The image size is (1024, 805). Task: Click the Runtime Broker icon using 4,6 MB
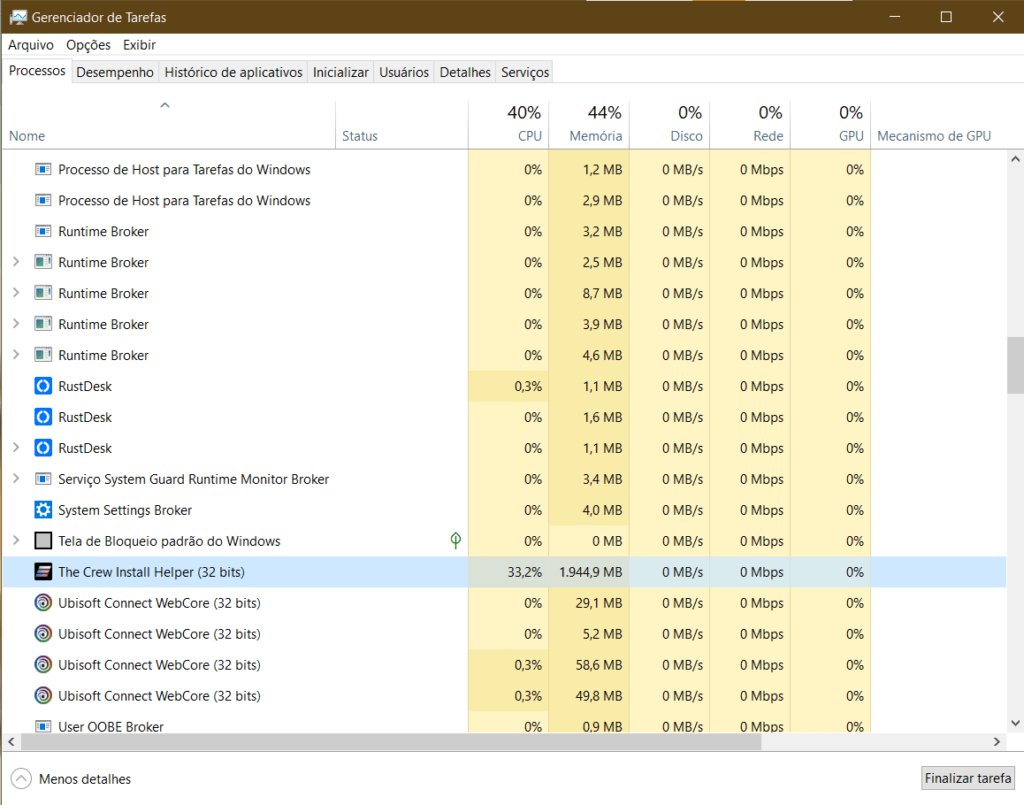tap(43, 355)
